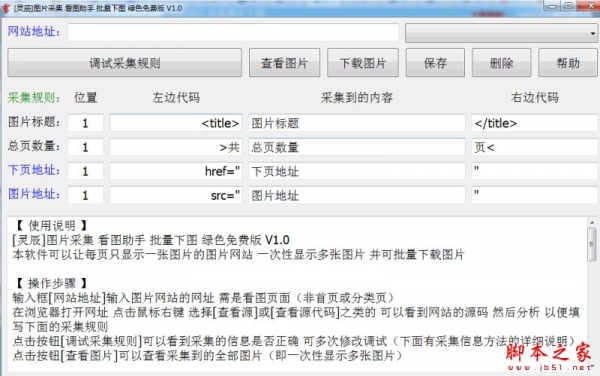Click the left code field containing >共
The image size is (600, 376).
(176, 147)
